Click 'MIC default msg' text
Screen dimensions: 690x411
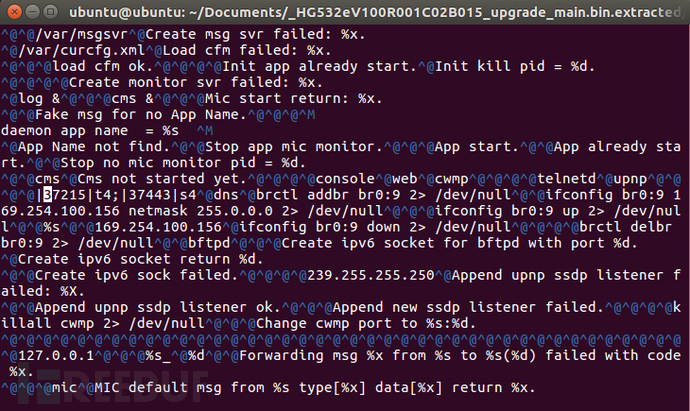(158, 388)
